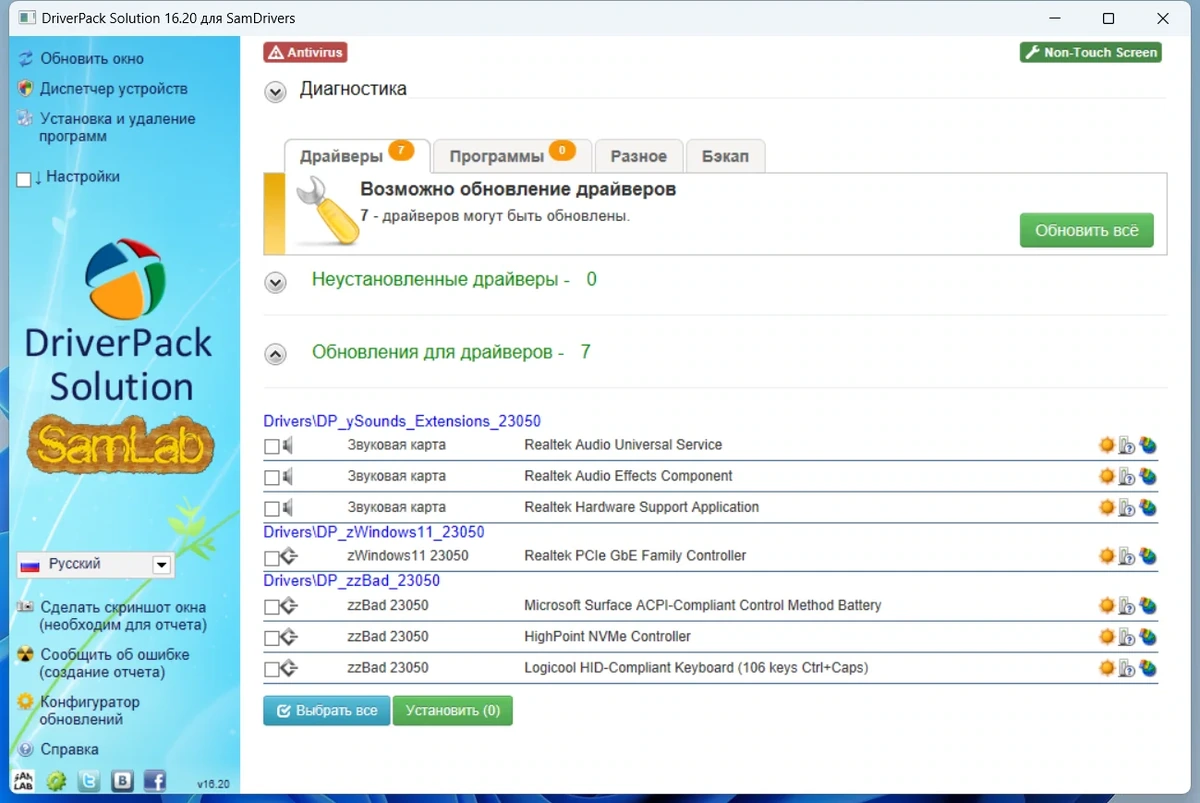Image resolution: width=1200 pixels, height=803 pixels.
Task: Open the SamLab icon in bottom bar
Action: click(23, 780)
